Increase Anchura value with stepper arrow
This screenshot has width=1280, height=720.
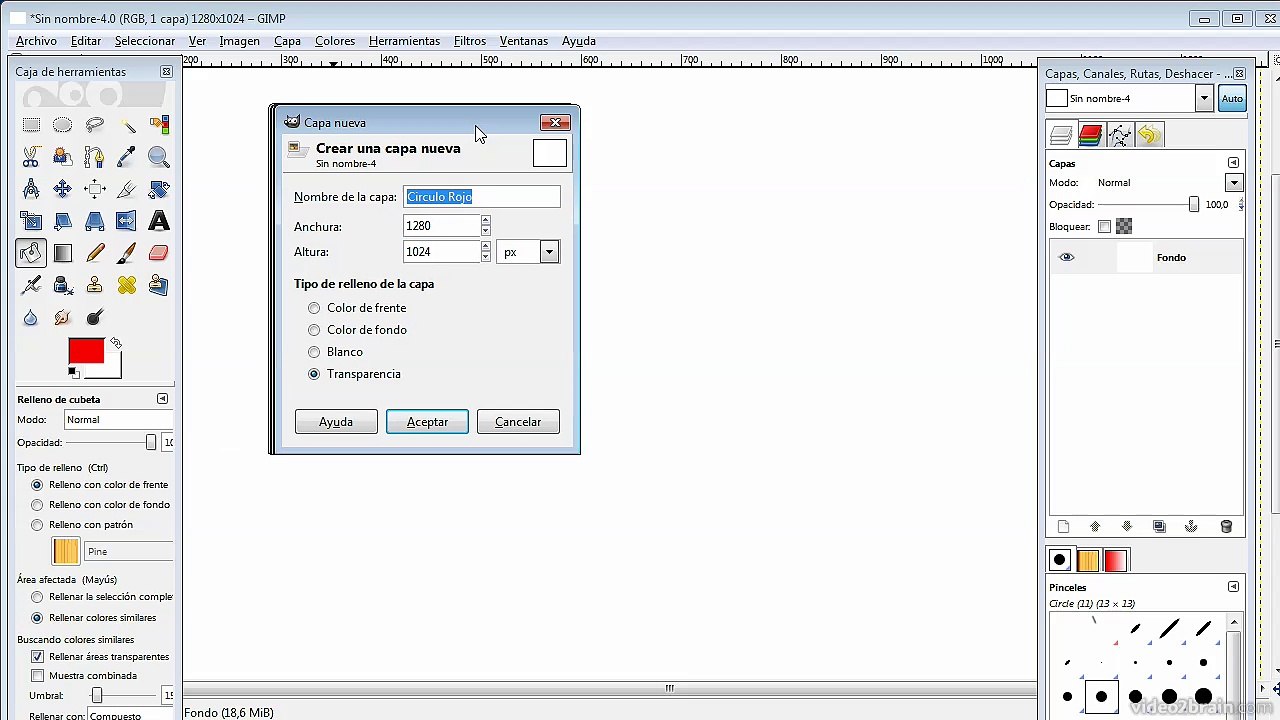tap(486, 220)
